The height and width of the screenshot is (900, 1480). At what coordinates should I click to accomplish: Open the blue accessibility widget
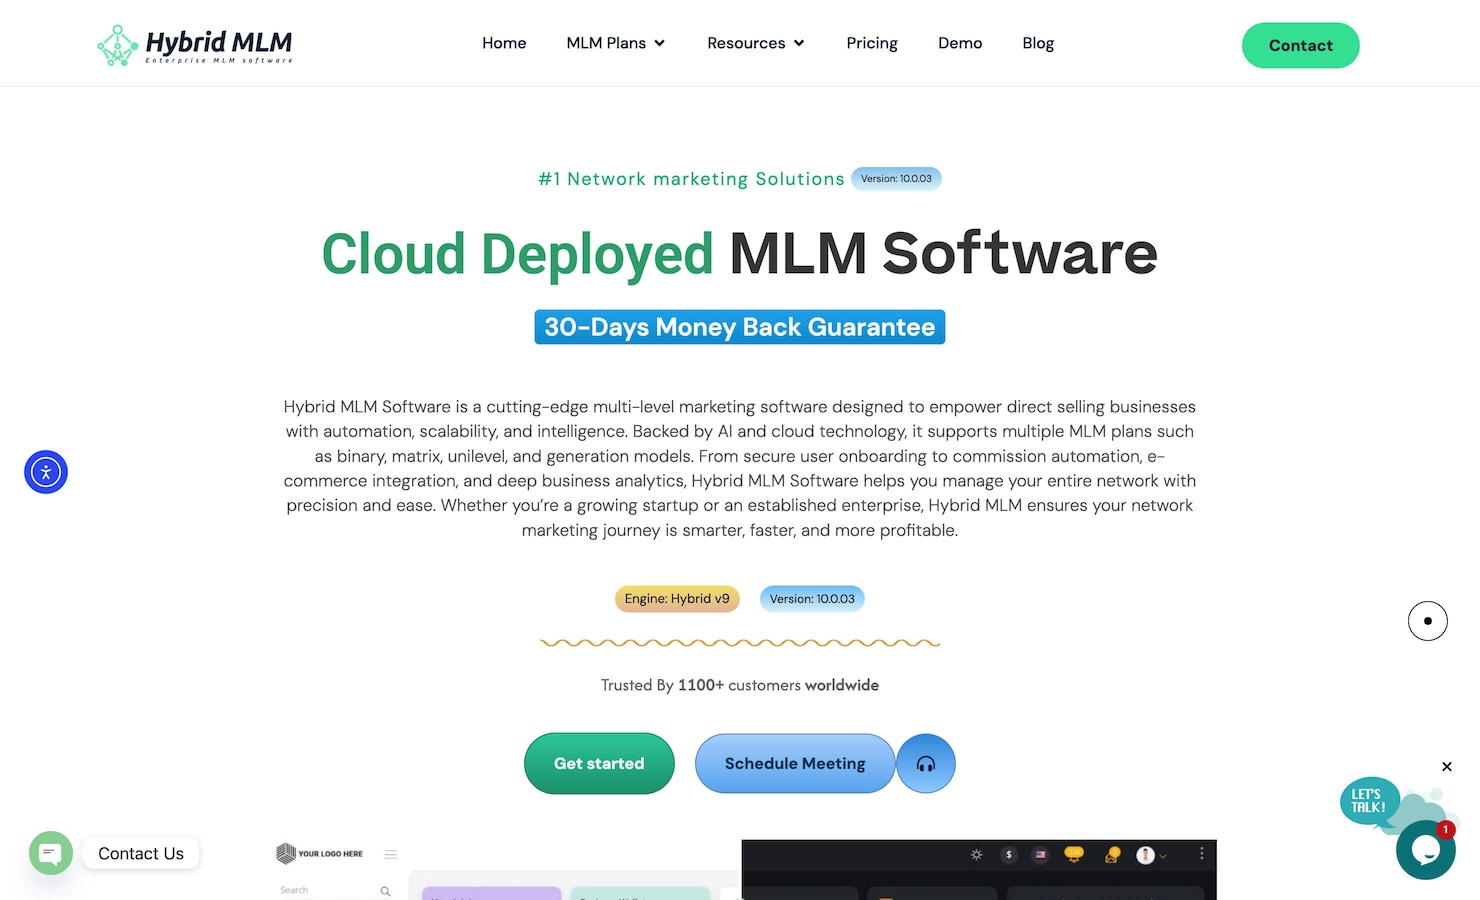[45, 471]
